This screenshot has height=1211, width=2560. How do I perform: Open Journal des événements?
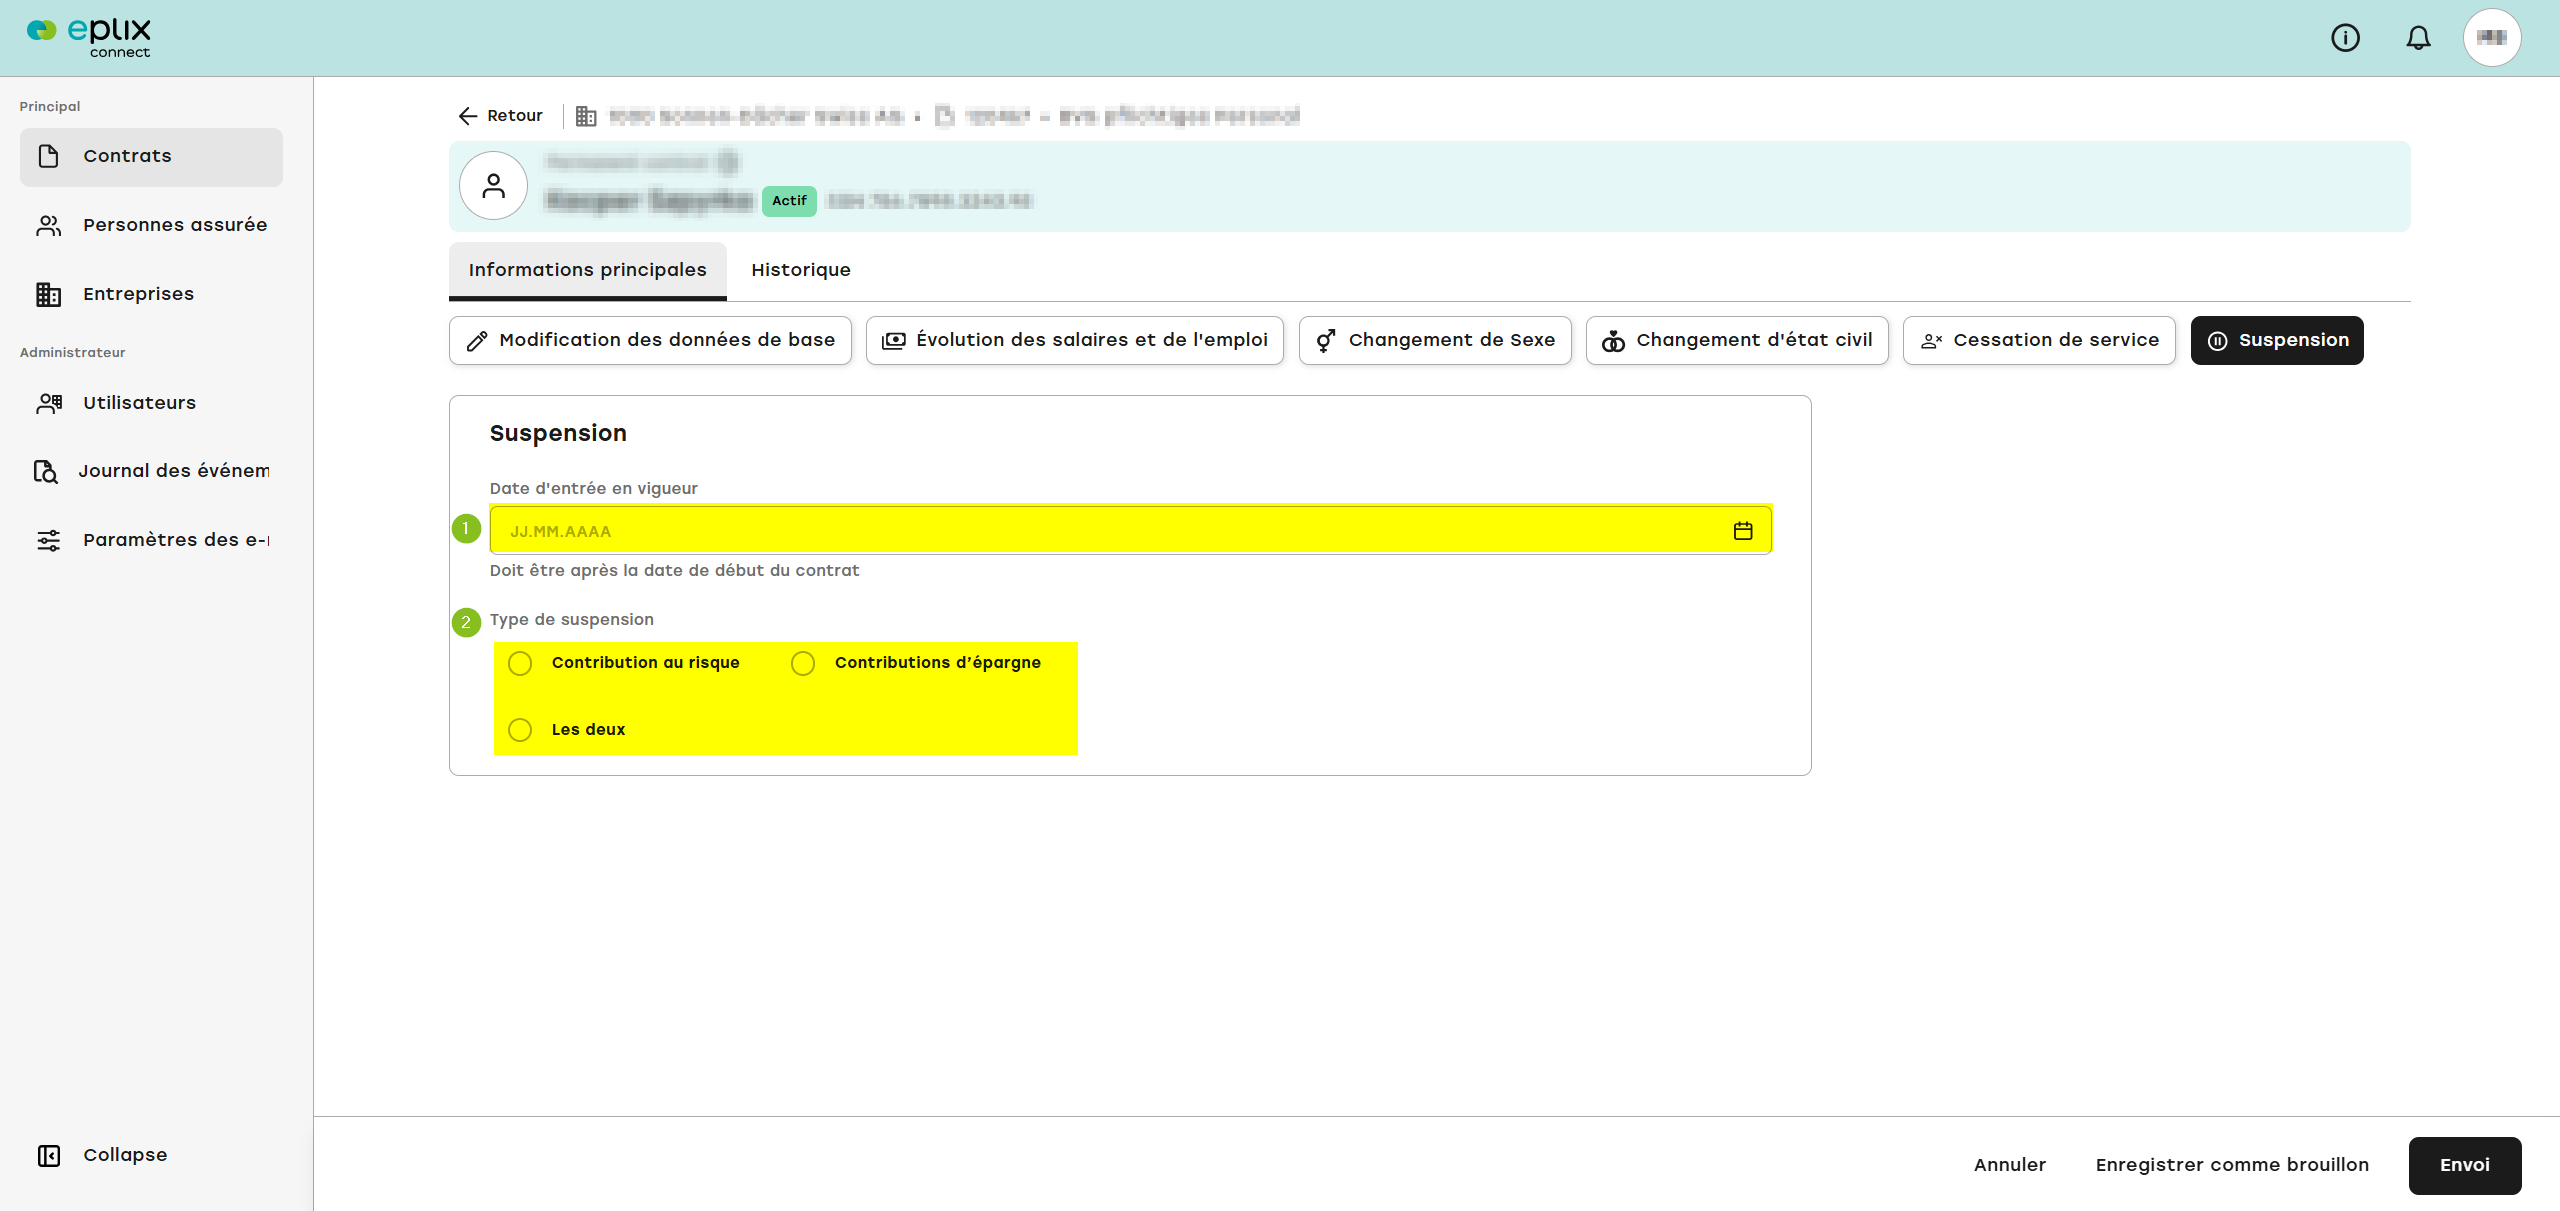click(151, 471)
